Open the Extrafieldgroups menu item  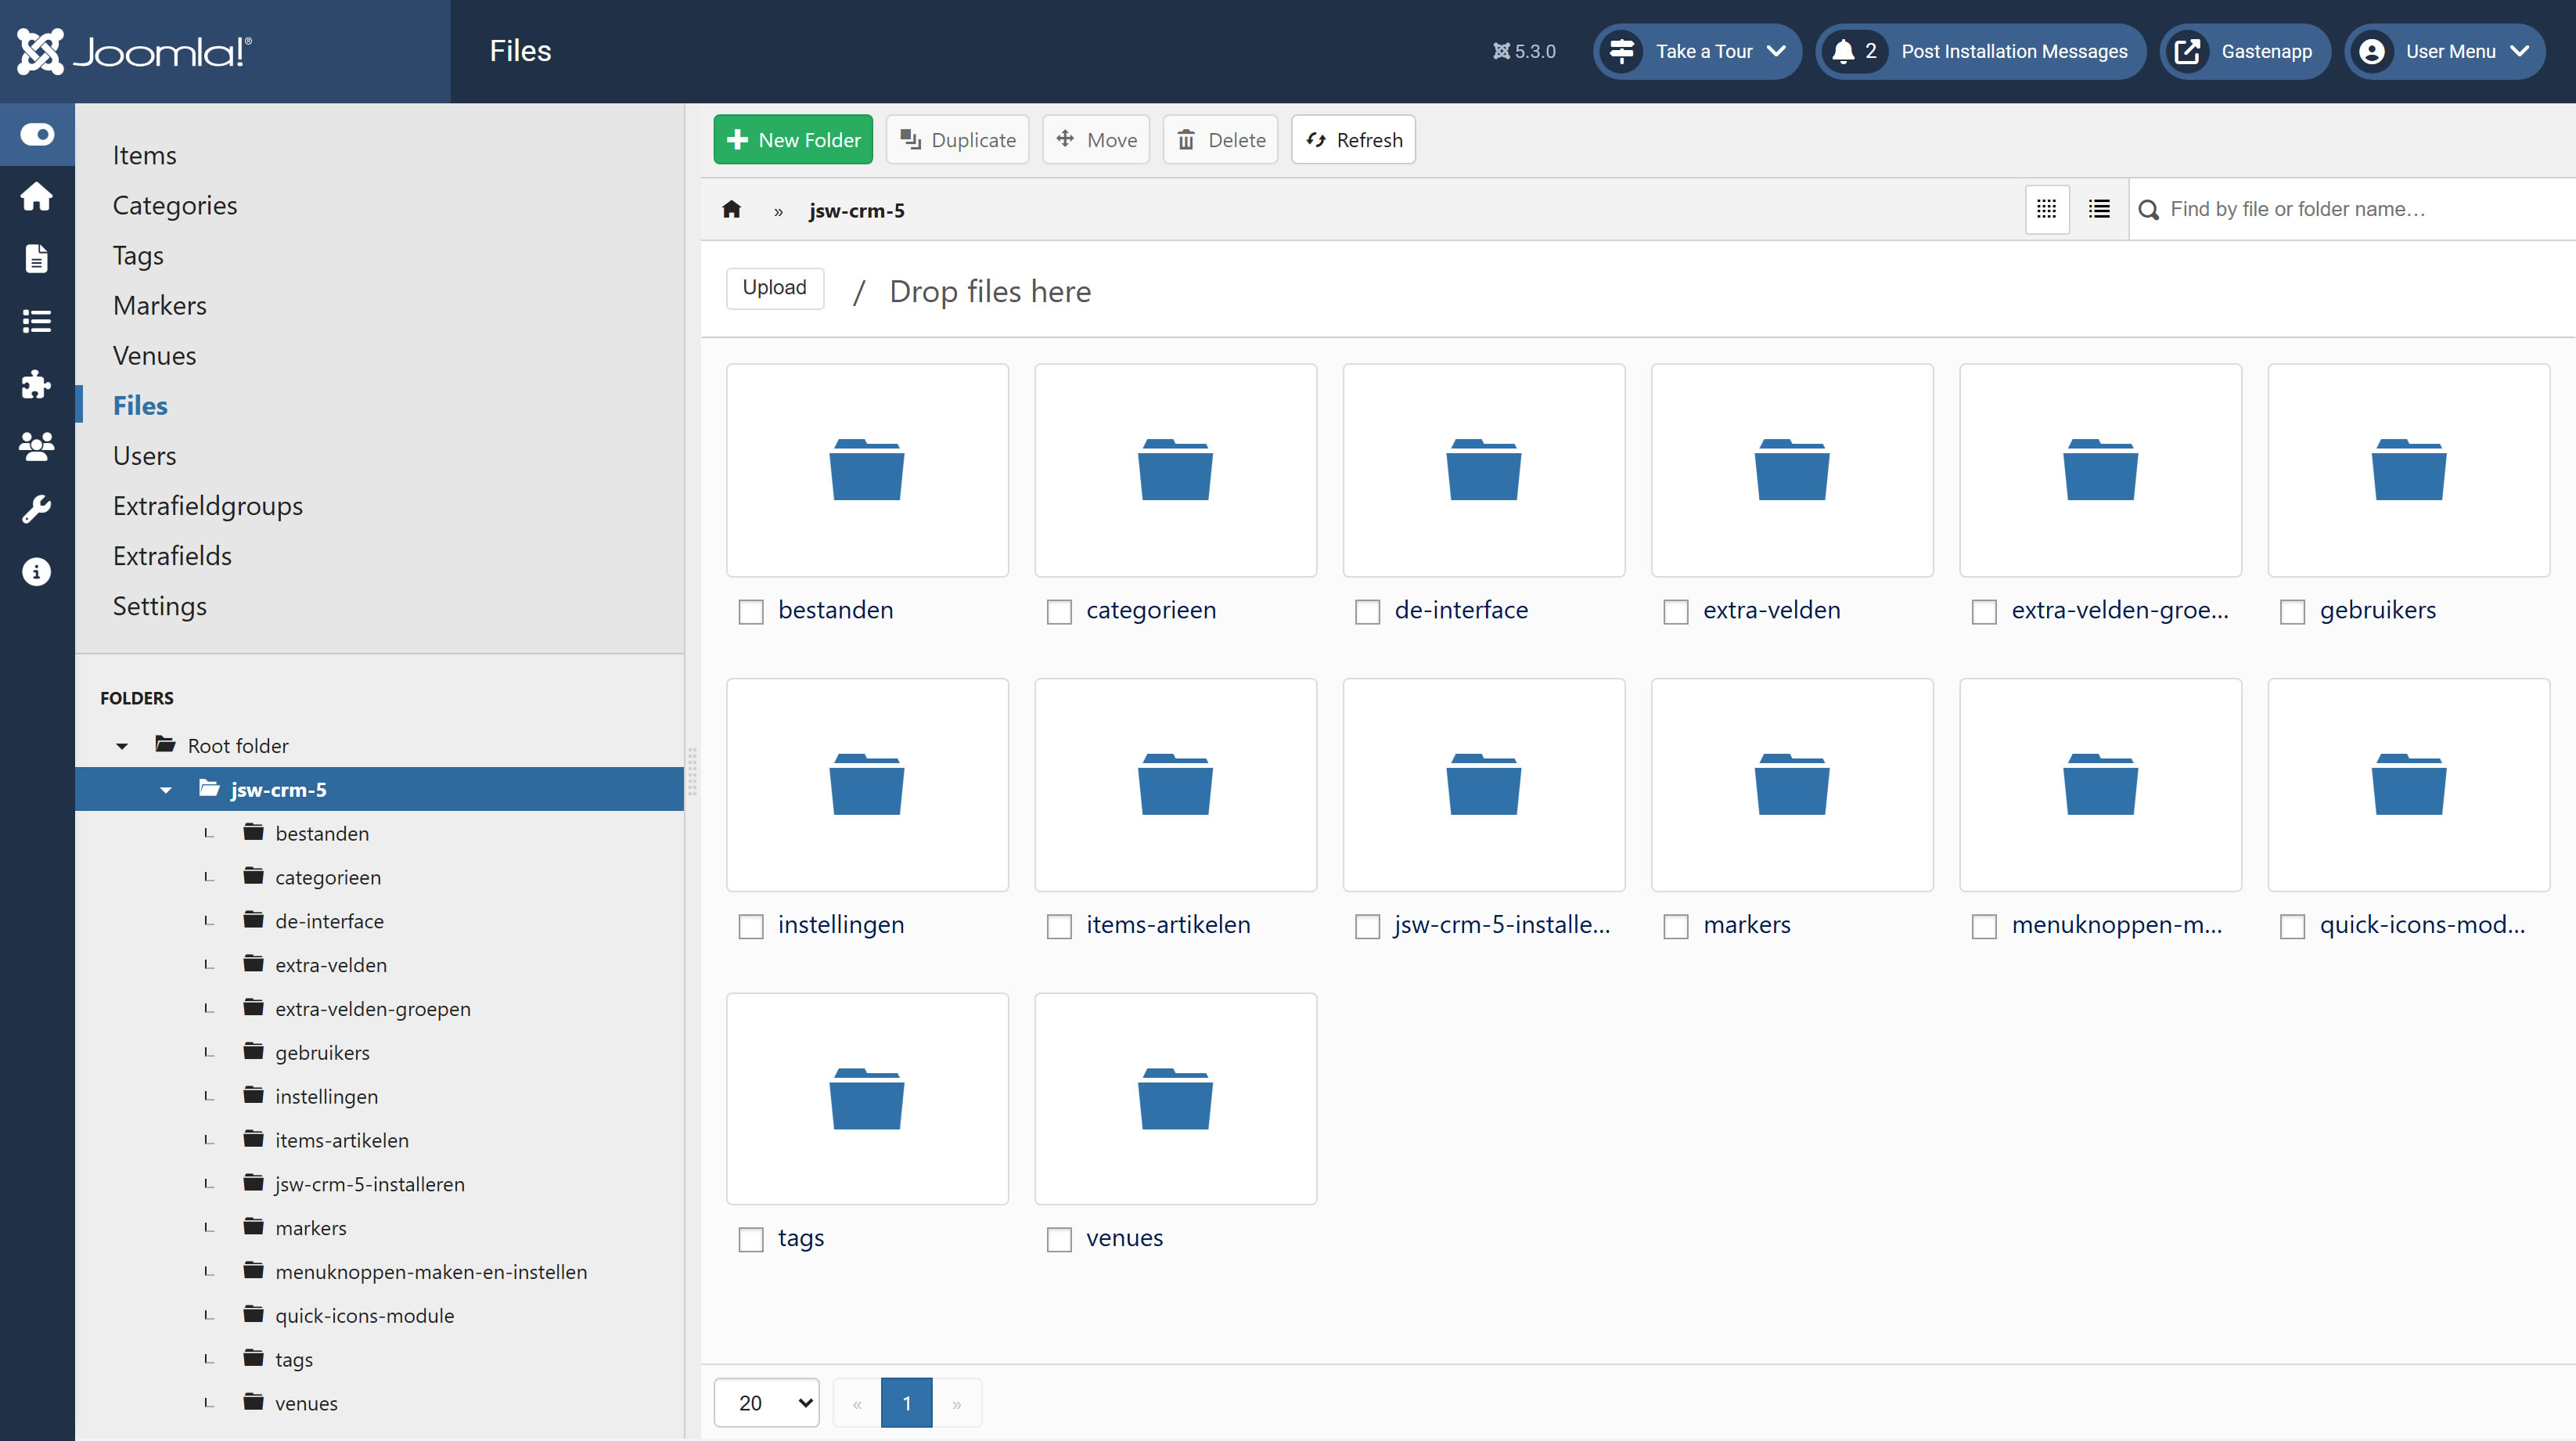pyautogui.click(x=207, y=506)
